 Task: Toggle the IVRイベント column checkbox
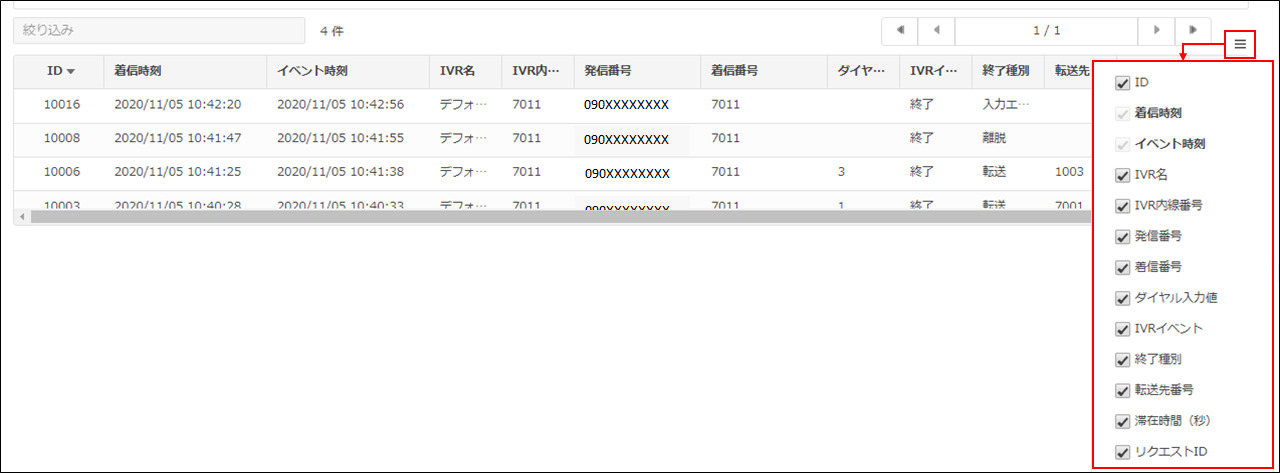pos(1122,329)
